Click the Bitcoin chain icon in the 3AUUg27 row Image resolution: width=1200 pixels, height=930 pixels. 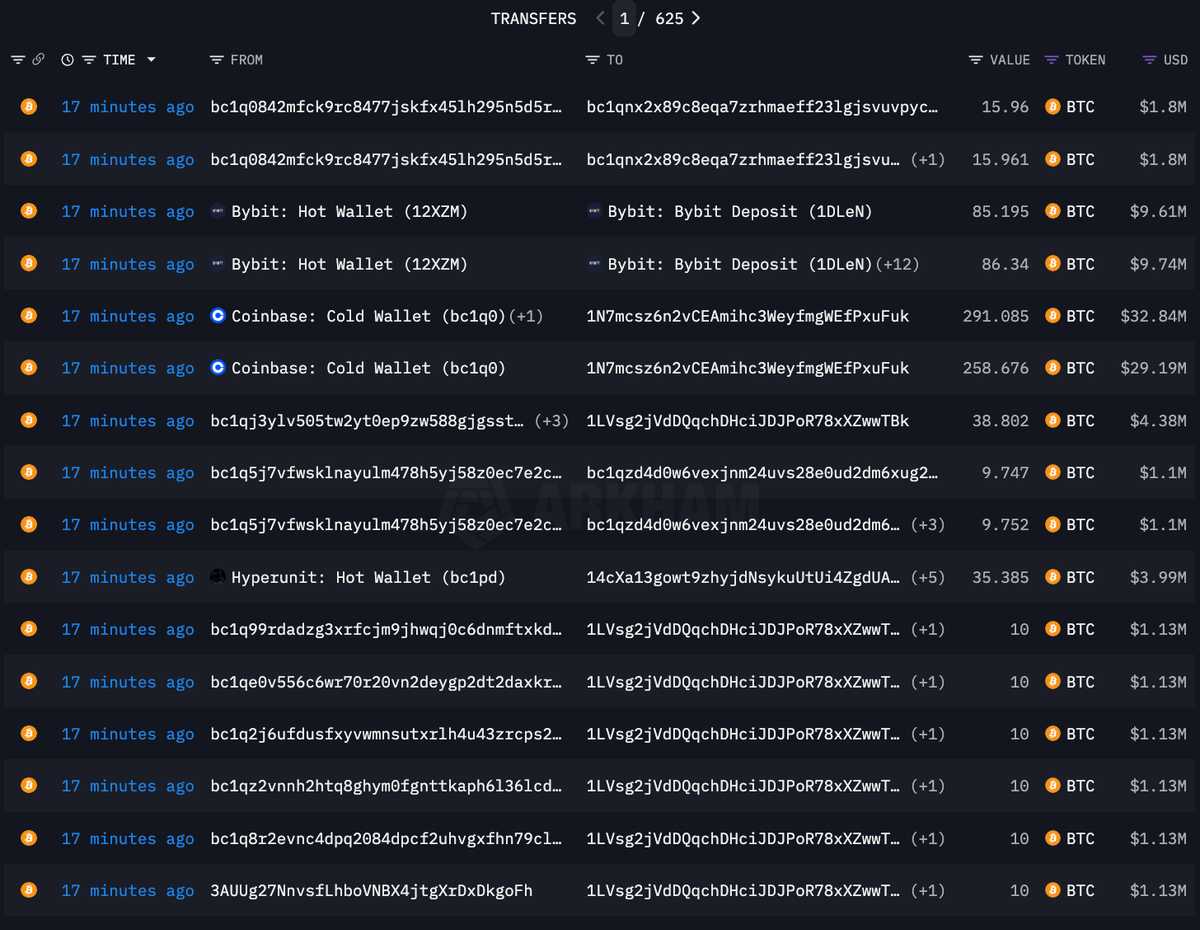pos(29,889)
